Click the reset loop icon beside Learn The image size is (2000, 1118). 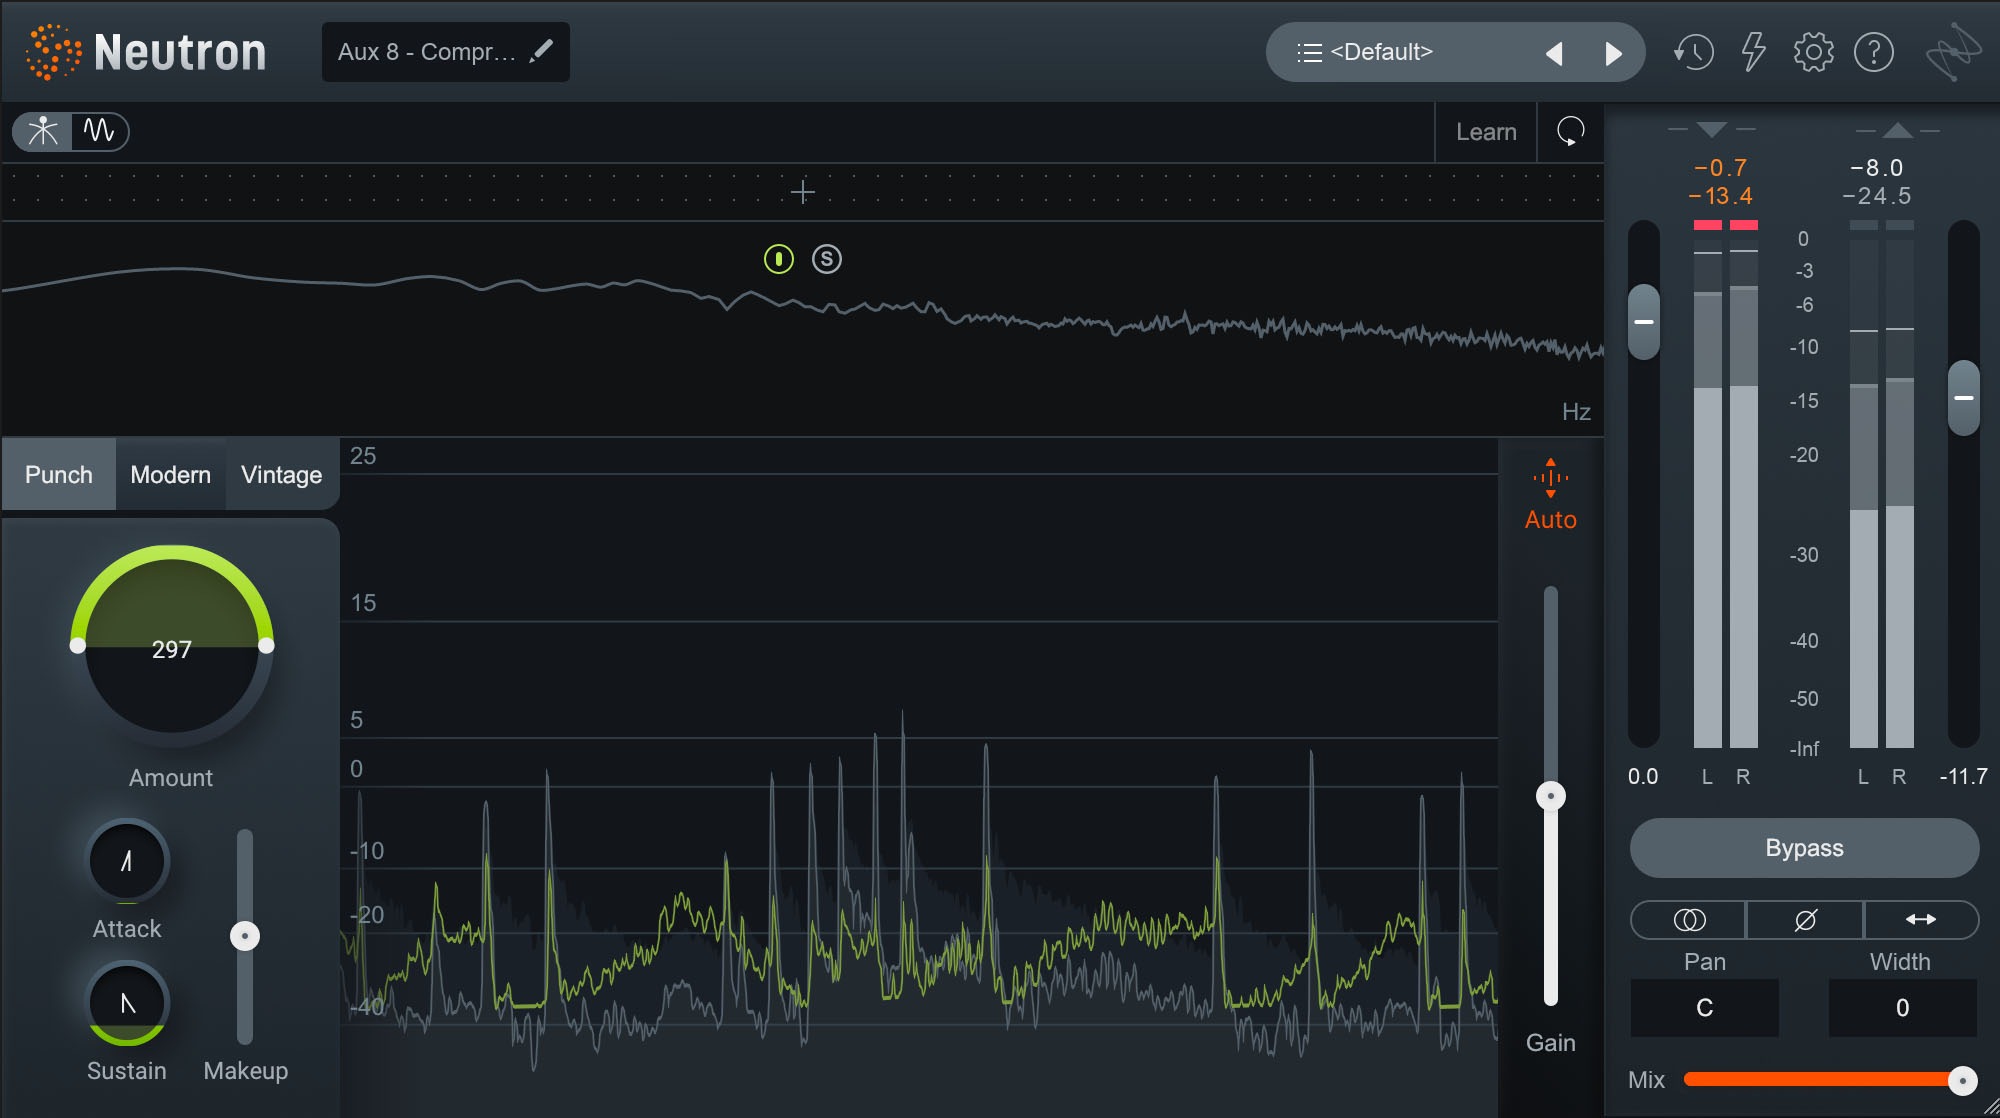pos(1570,131)
